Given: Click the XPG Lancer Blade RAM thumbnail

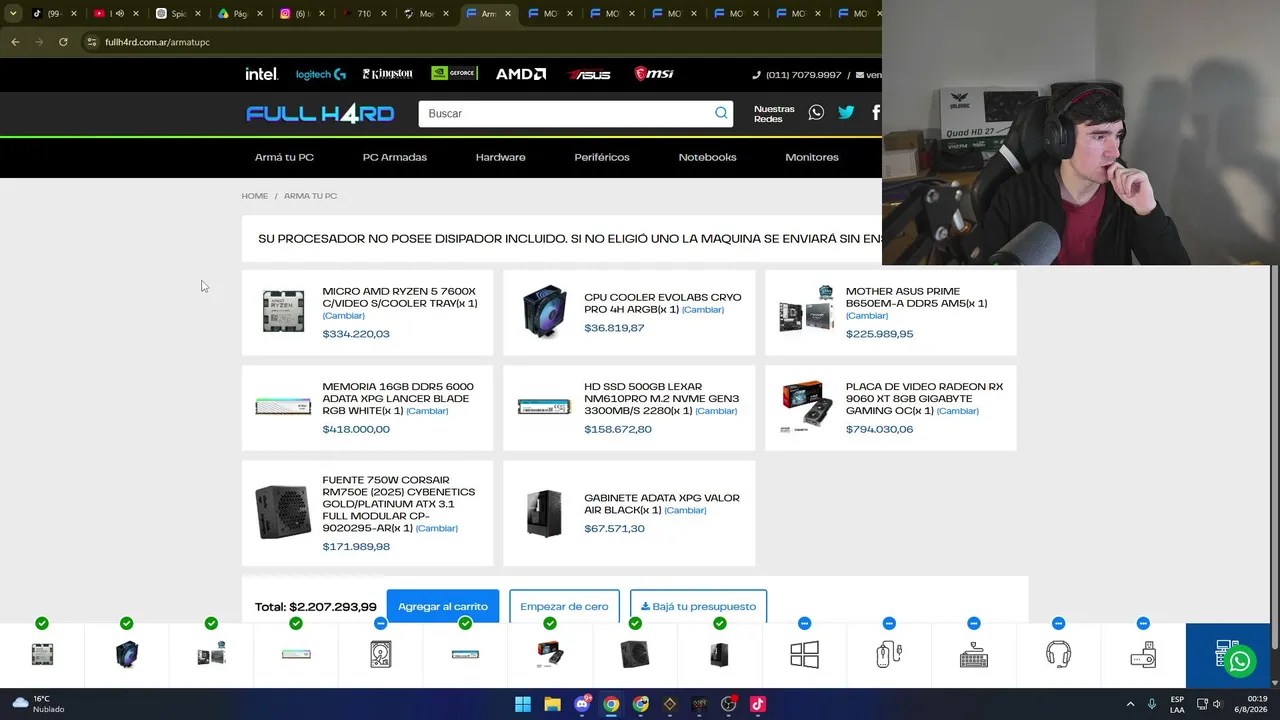Looking at the screenshot, I should [283, 406].
